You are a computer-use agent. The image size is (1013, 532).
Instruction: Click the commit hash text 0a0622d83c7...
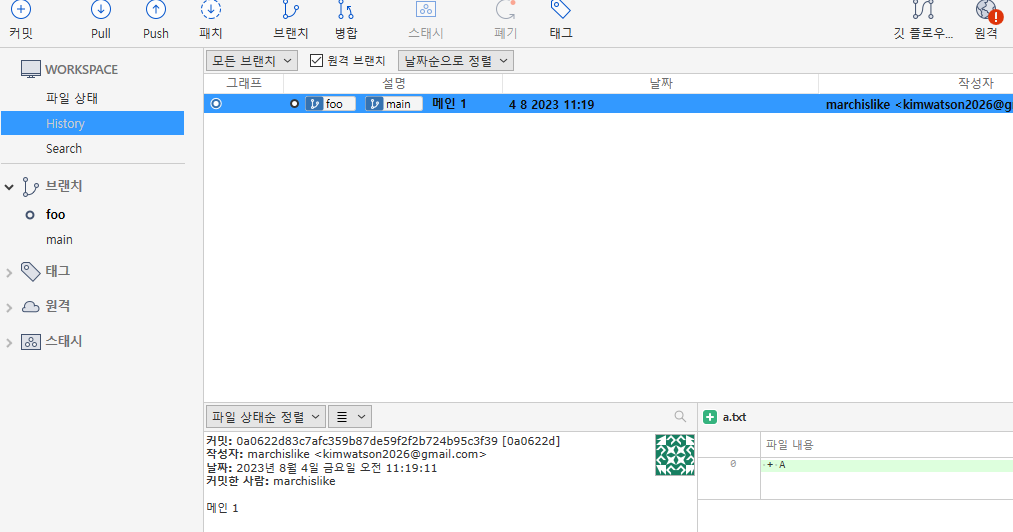367,441
